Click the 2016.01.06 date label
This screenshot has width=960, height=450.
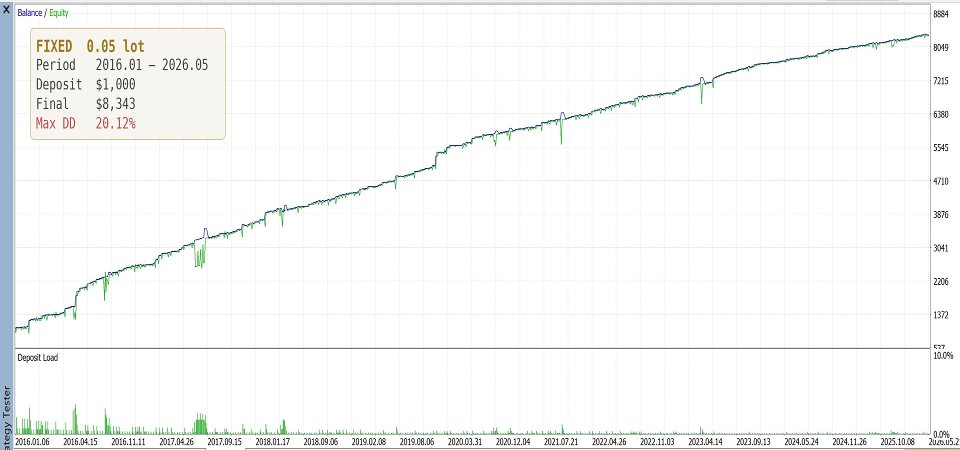[33, 442]
